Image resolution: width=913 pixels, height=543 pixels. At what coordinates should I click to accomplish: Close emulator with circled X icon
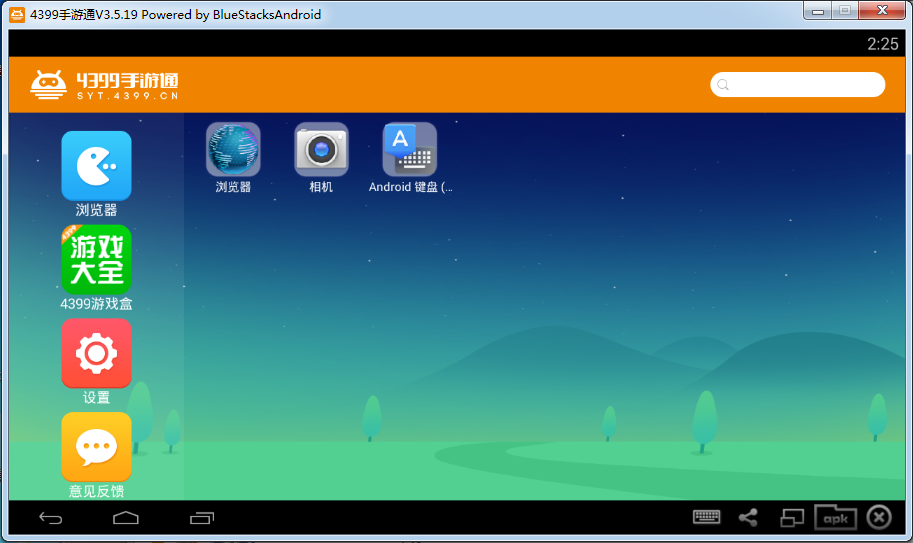(879, 517)
